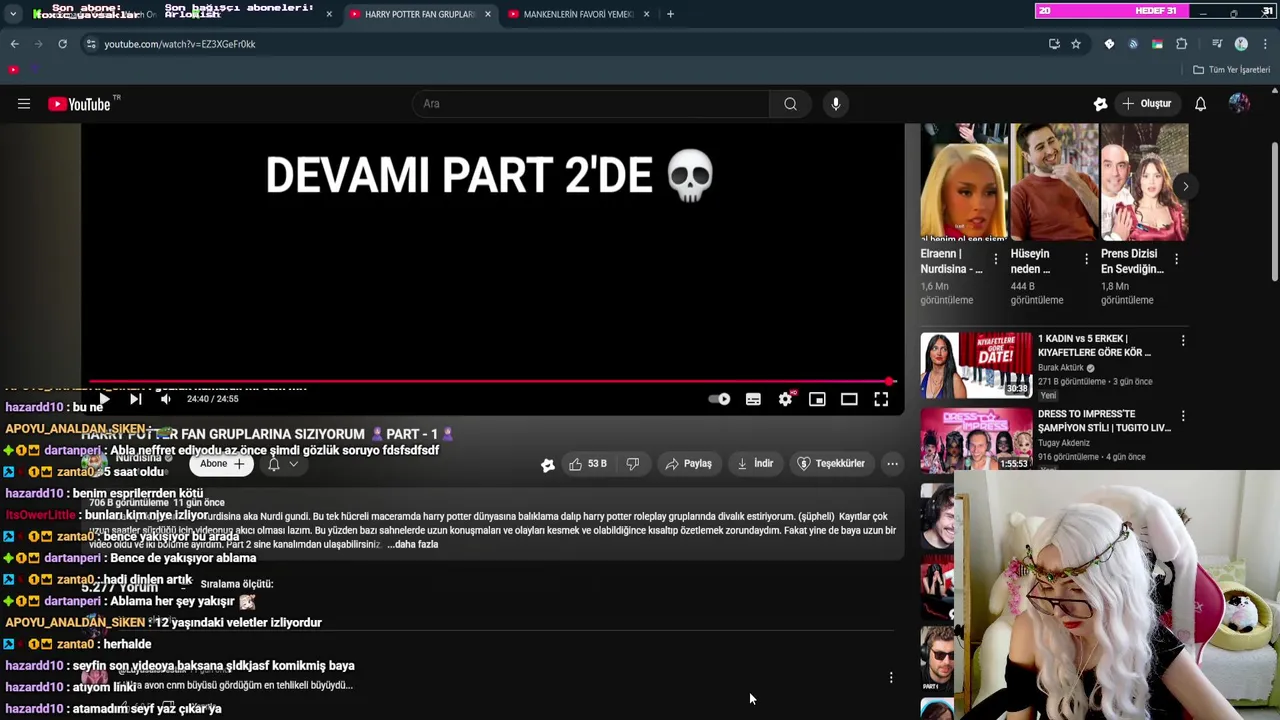Skip to the next video
This screenshot has width=1280, height=720.
pos(135,399)
